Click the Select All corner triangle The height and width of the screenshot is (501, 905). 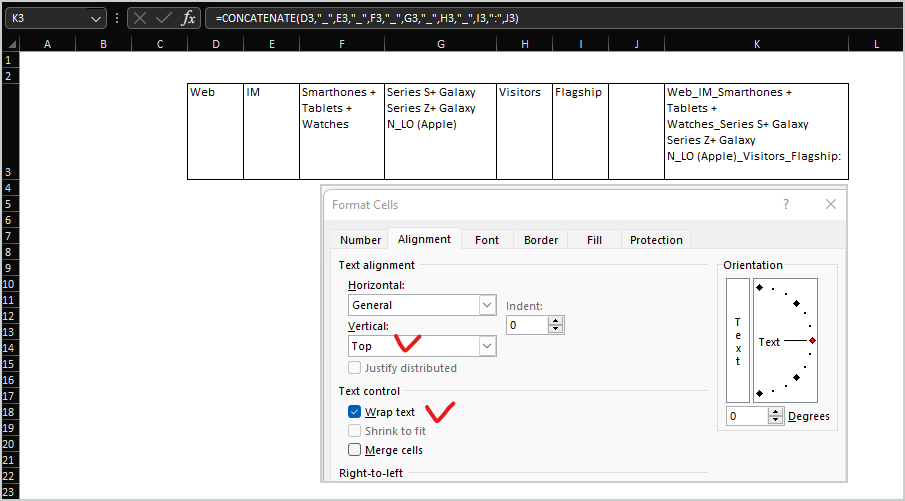click(11, 44)
